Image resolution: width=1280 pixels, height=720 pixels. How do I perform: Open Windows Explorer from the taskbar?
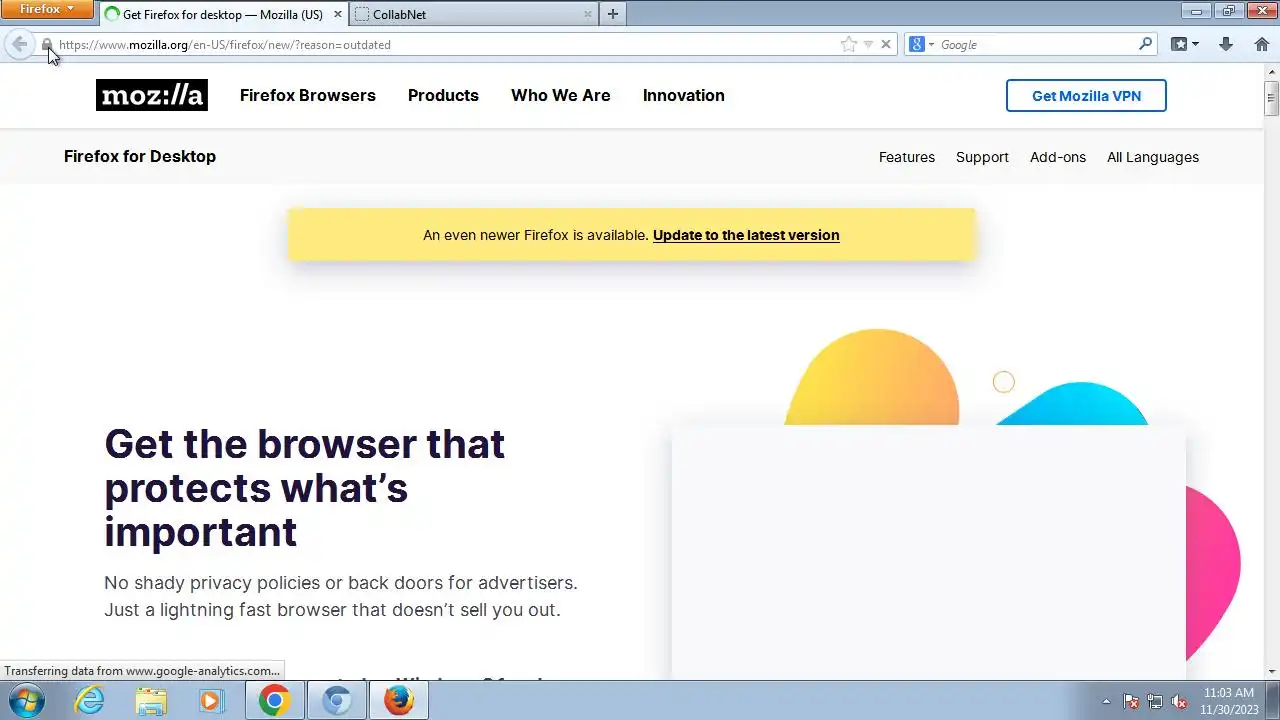[x=151, y=700]
